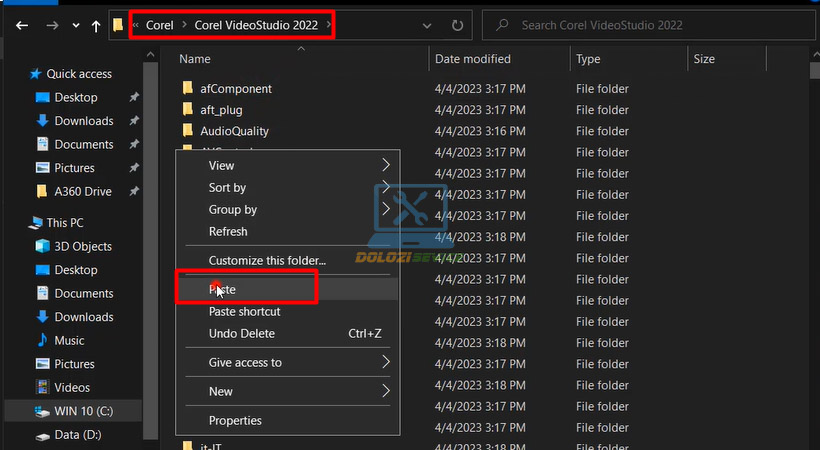Unpin Documents using its pin icon
Screen dimensions: 820x450
[x=134, y=144]
